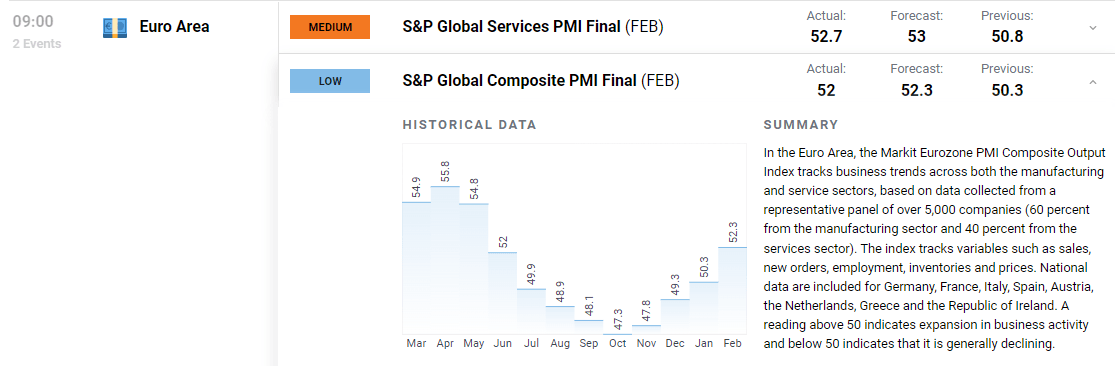Click the LOW importance badge
Image resolution: width=1115 pixels, height=366 pixels.
click(330, 81)
